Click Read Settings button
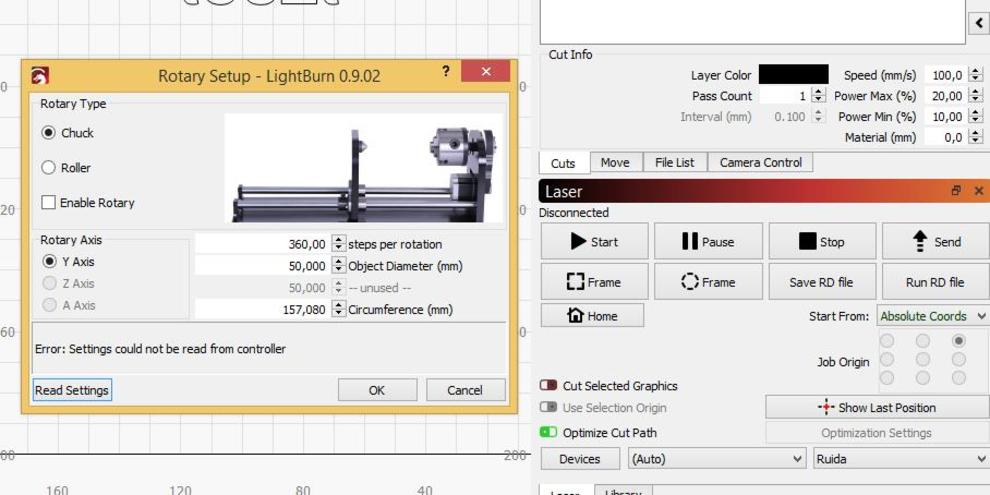The height and width of the screenshot is (495, 990). (x=72, y=390)
